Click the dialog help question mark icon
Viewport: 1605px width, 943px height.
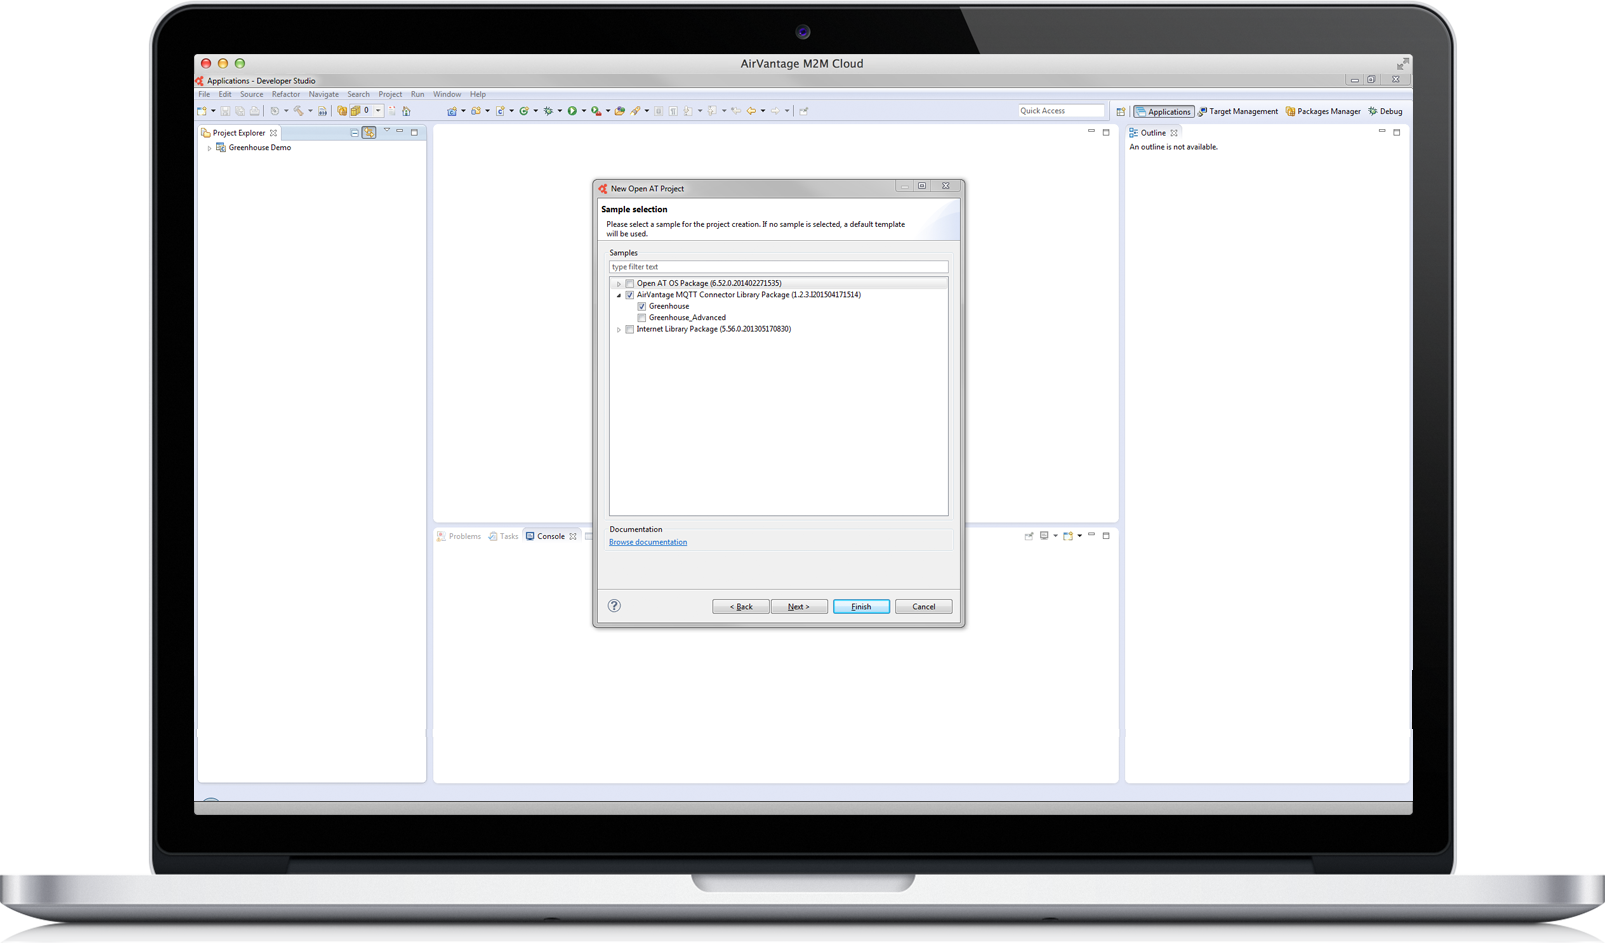[614, 605]
